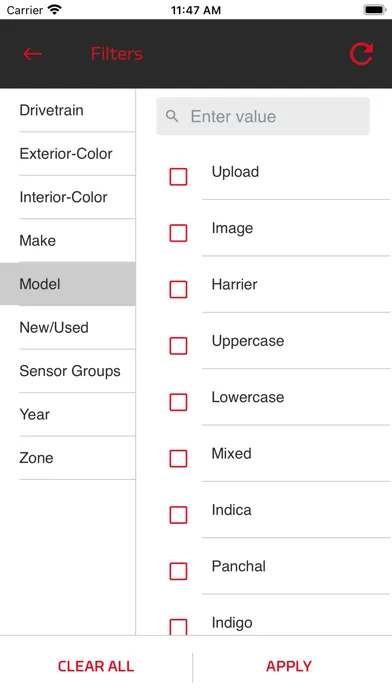392x696 pixels.
Task: Switch to the Exterior-Color filter
Action: click(68, 154)
